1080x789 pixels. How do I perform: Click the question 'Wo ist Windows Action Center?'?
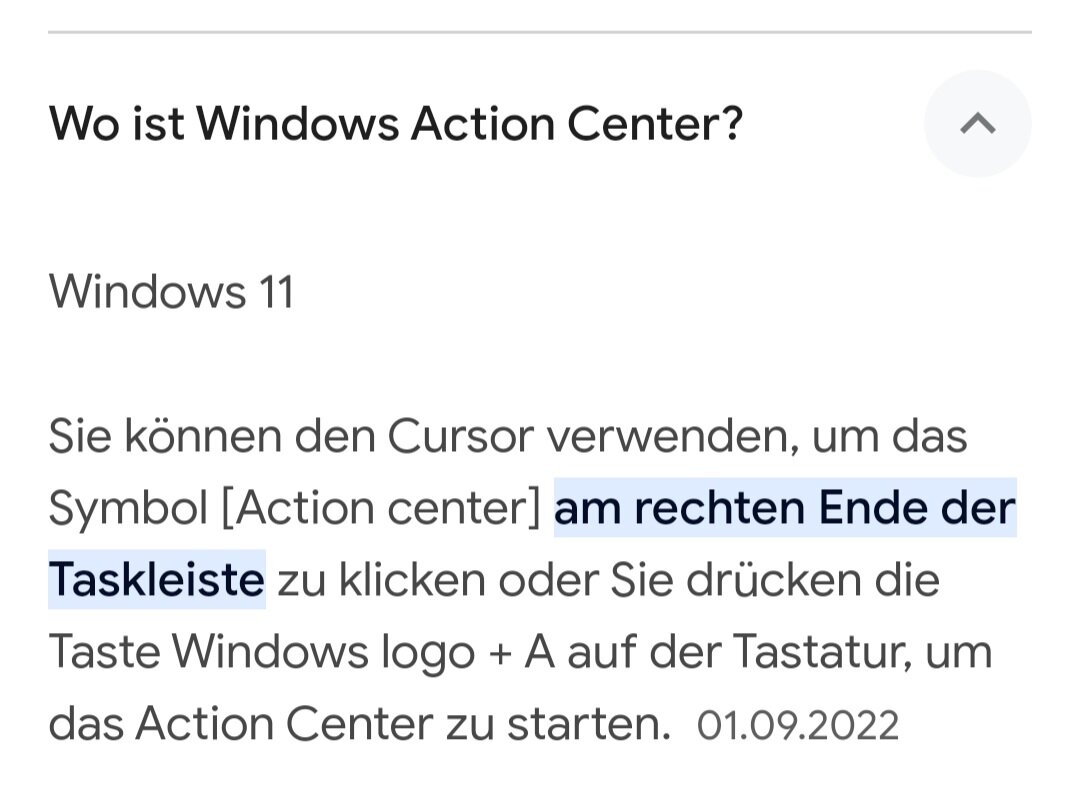(x=396, y=124)
